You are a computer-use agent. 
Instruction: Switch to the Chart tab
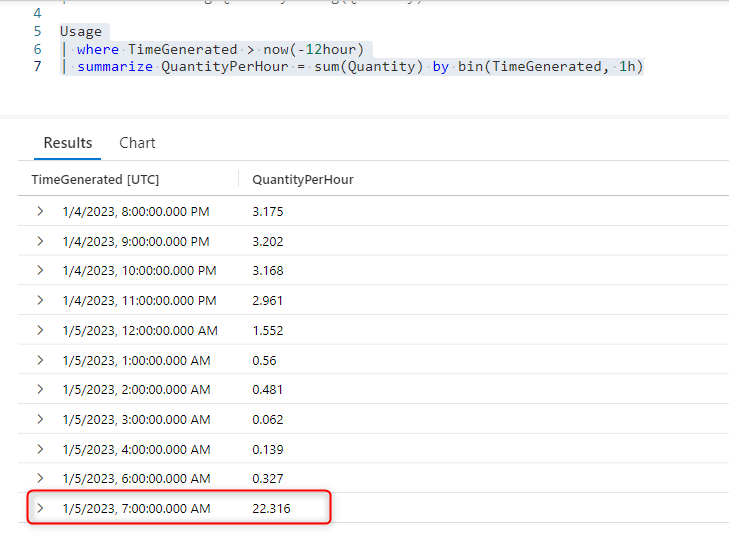[137, 143]
